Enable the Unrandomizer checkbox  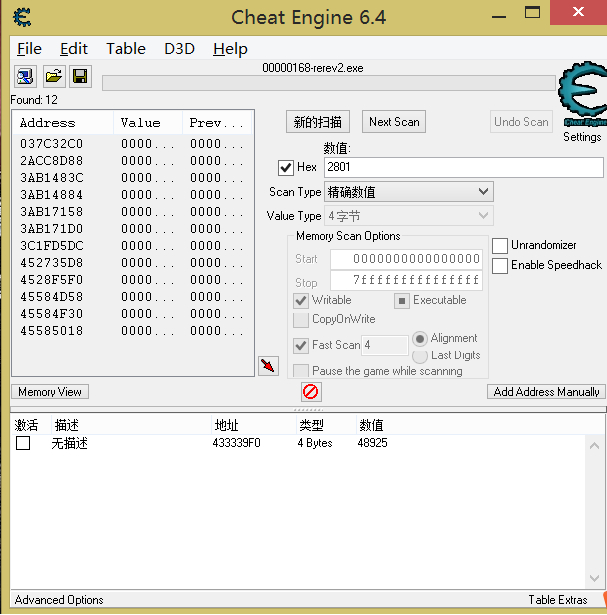(x=500, y=246)
